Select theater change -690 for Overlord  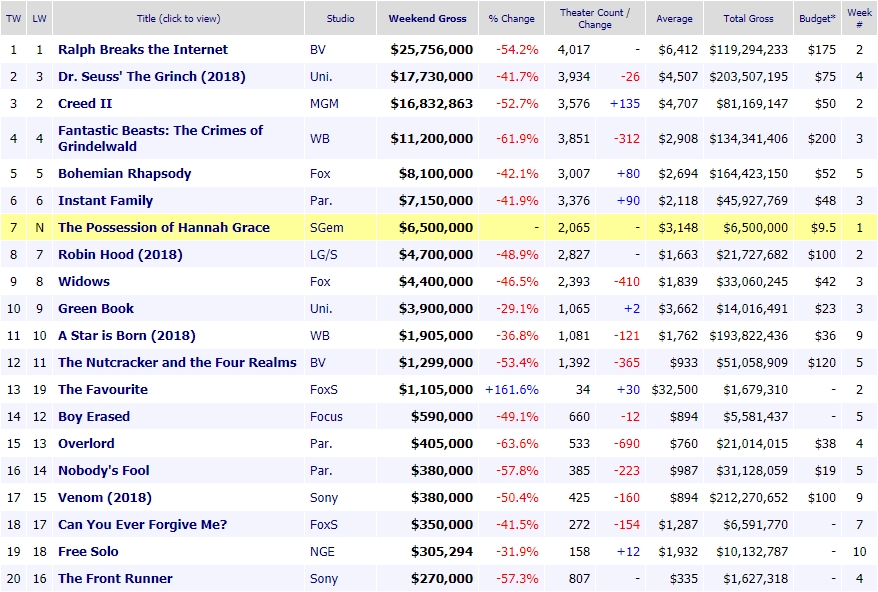[x=626, y=444]
